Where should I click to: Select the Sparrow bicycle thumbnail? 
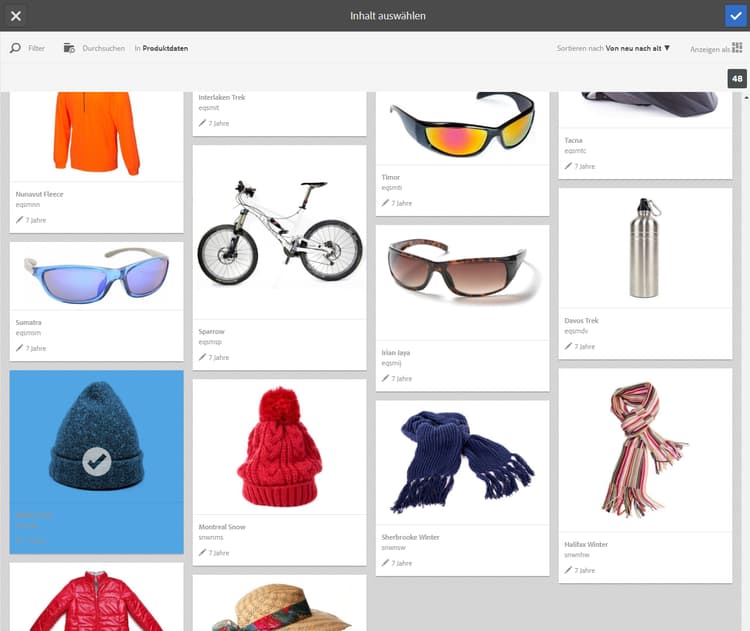(x=280, y=232)
